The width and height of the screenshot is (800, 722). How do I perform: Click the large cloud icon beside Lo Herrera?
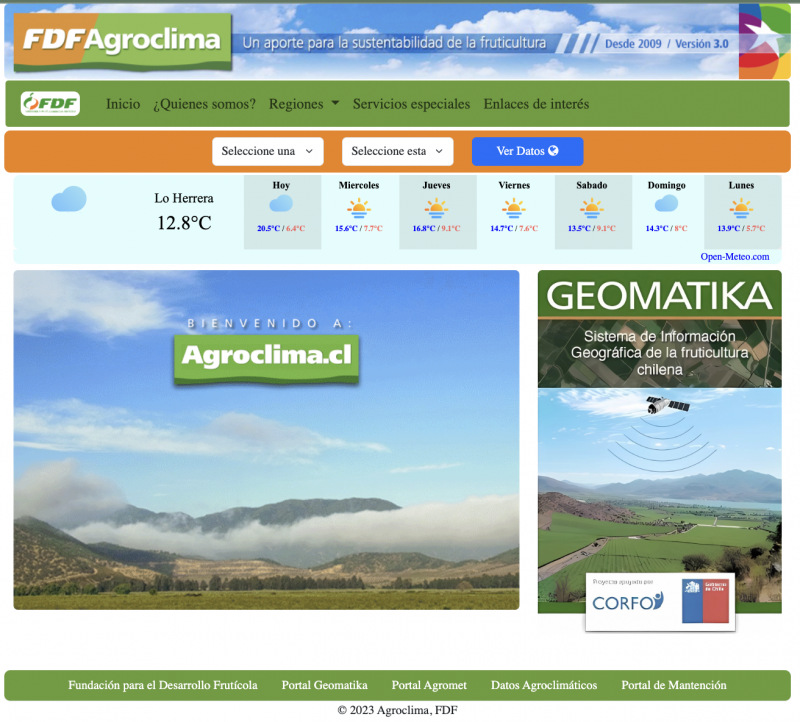[69, 199]
